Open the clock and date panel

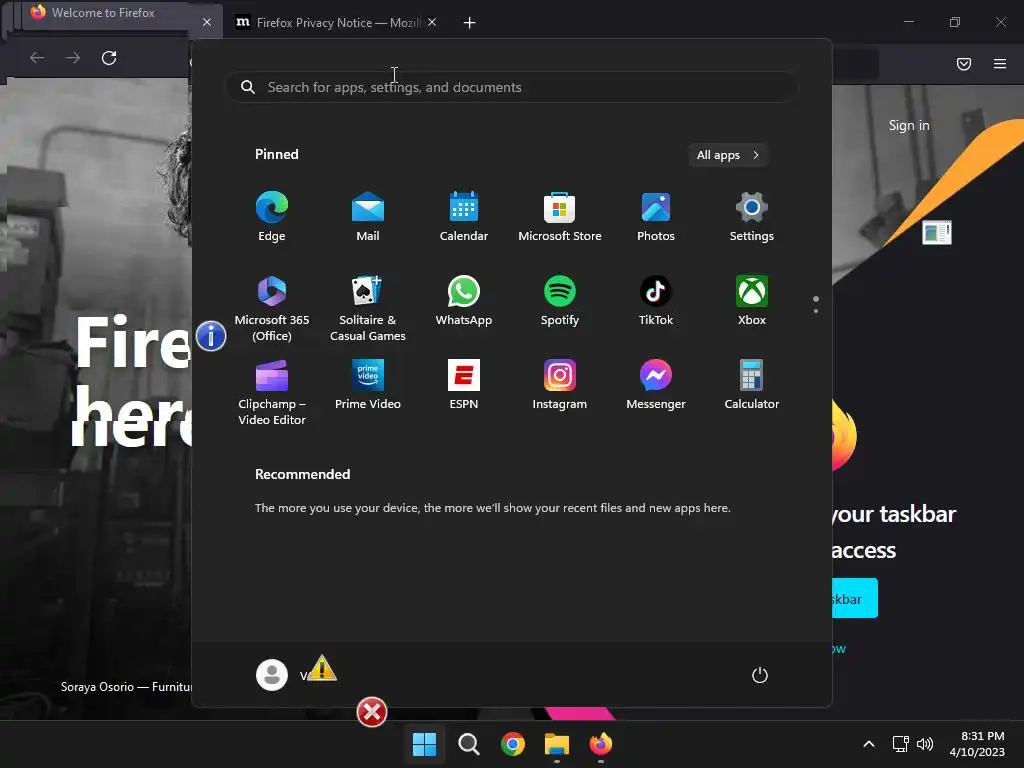click(x=977, y=744)
